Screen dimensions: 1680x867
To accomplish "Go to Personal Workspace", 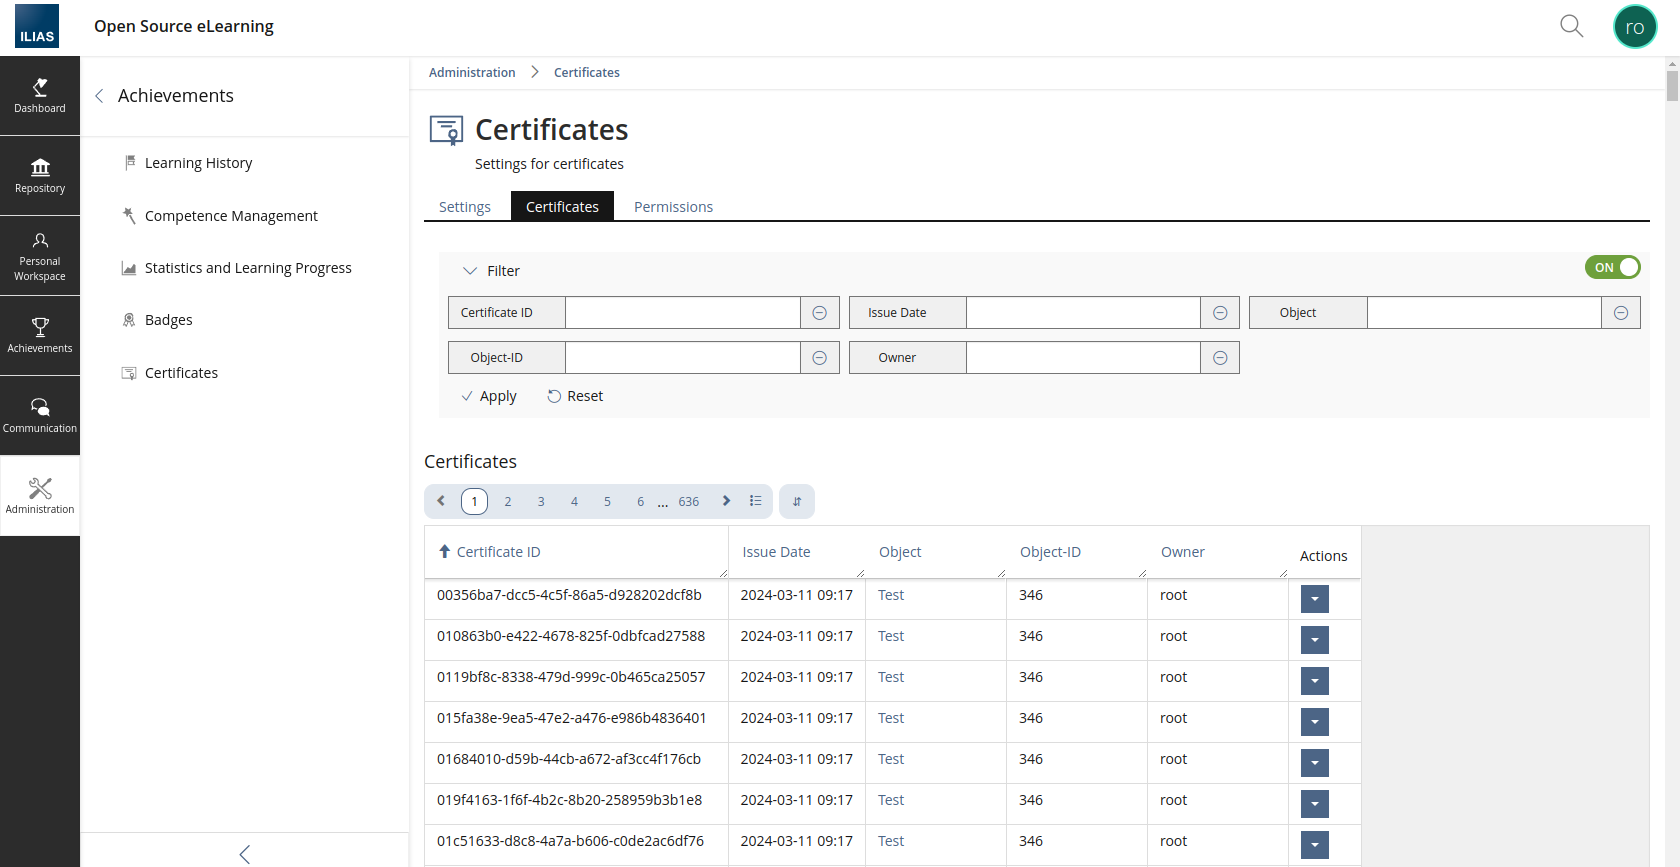I will 40,256.
